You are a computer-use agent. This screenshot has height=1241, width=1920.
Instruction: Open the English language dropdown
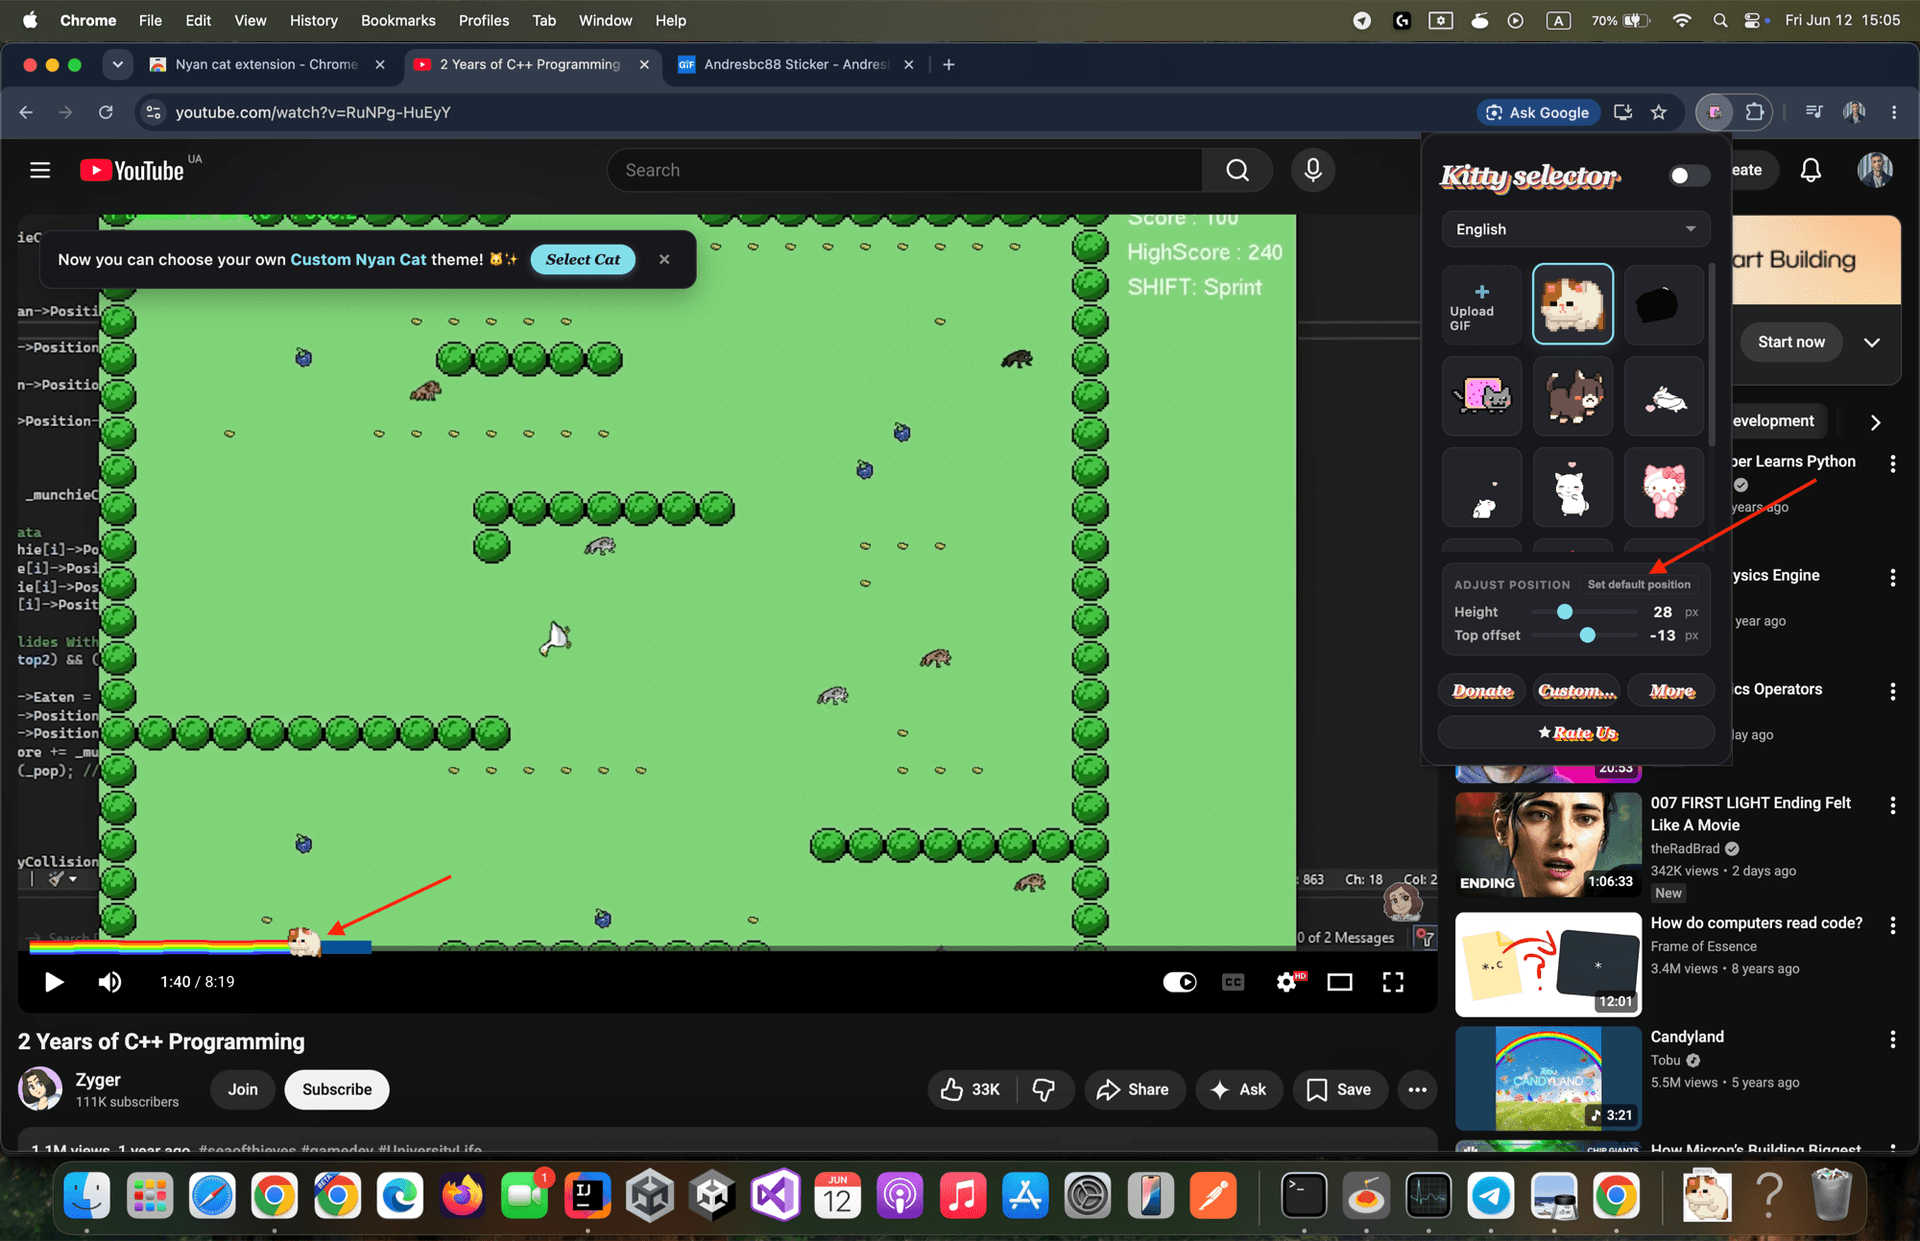[1575, 229]
